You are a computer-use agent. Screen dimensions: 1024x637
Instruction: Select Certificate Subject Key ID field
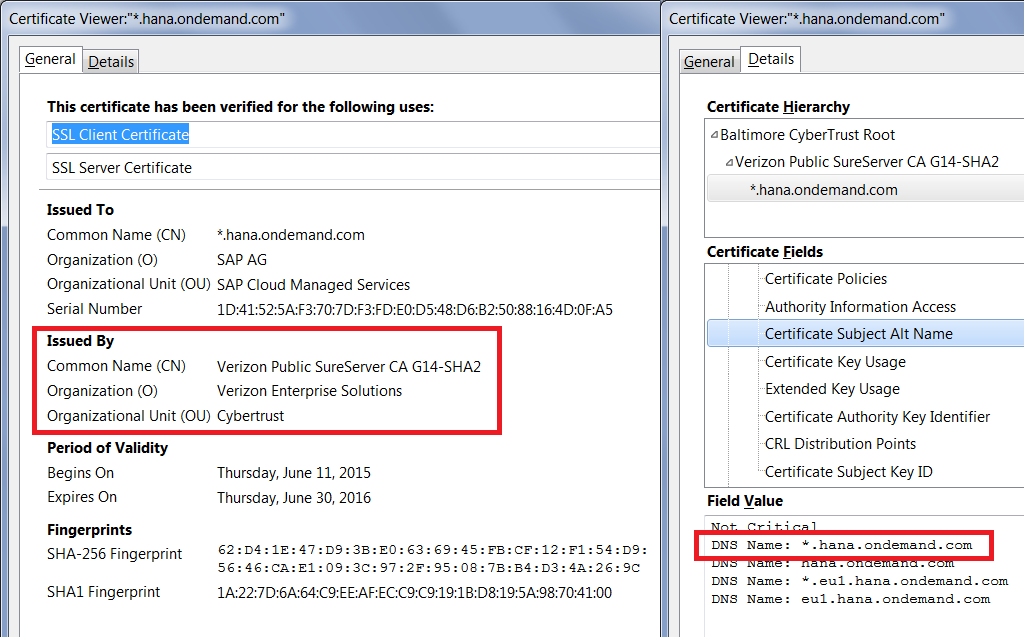pos(848,472)
